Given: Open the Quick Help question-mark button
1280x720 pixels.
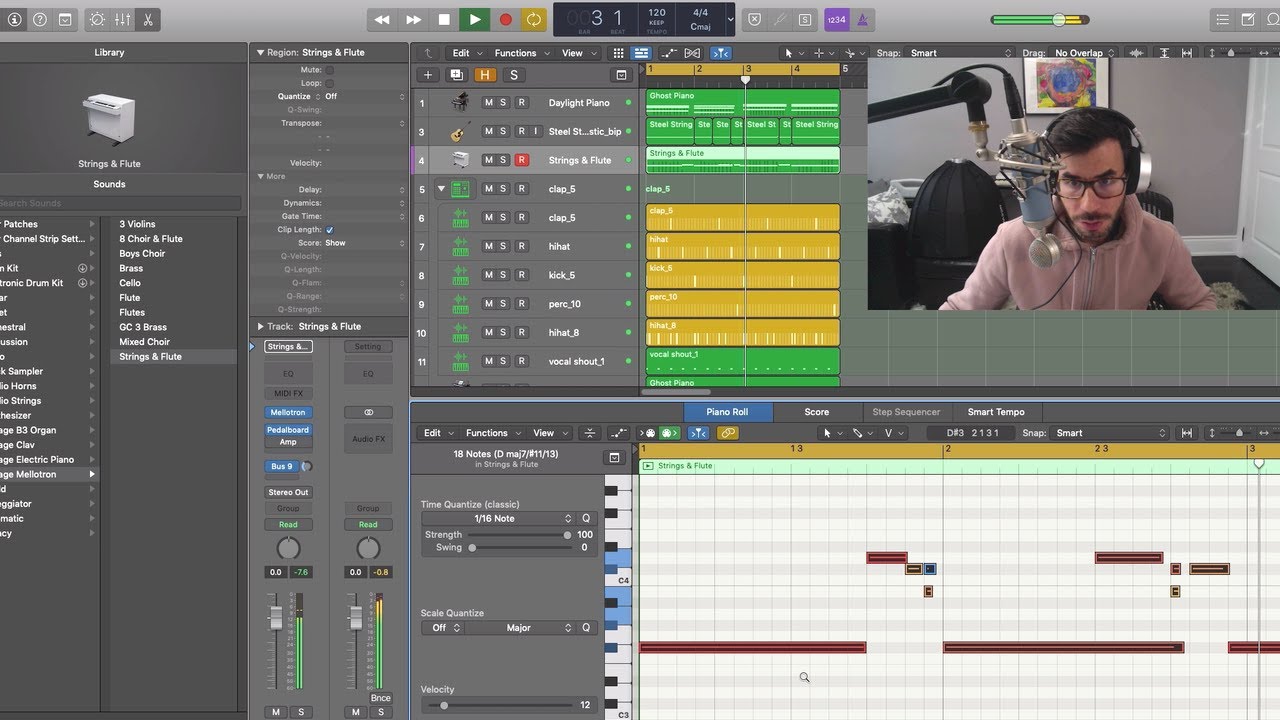Looking at the screenshot, I should point(40,19).
